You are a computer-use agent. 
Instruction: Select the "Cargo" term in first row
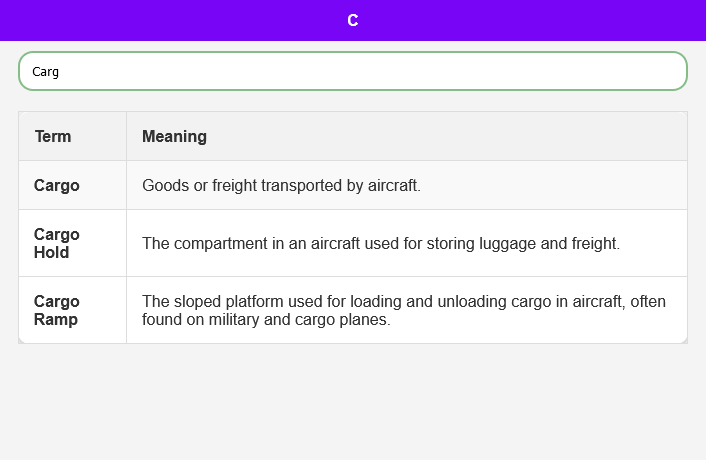pos(57,185)
